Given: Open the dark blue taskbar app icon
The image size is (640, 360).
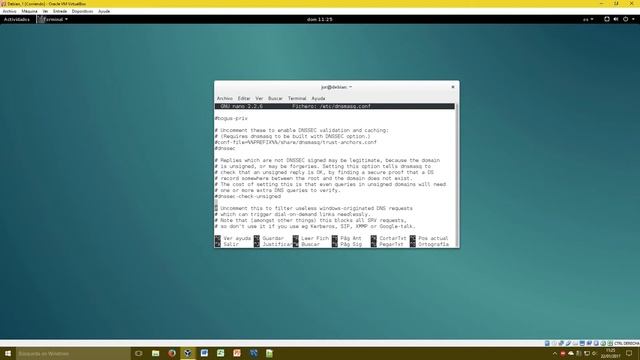Looking at the screenshot, I should coord(253,353).
